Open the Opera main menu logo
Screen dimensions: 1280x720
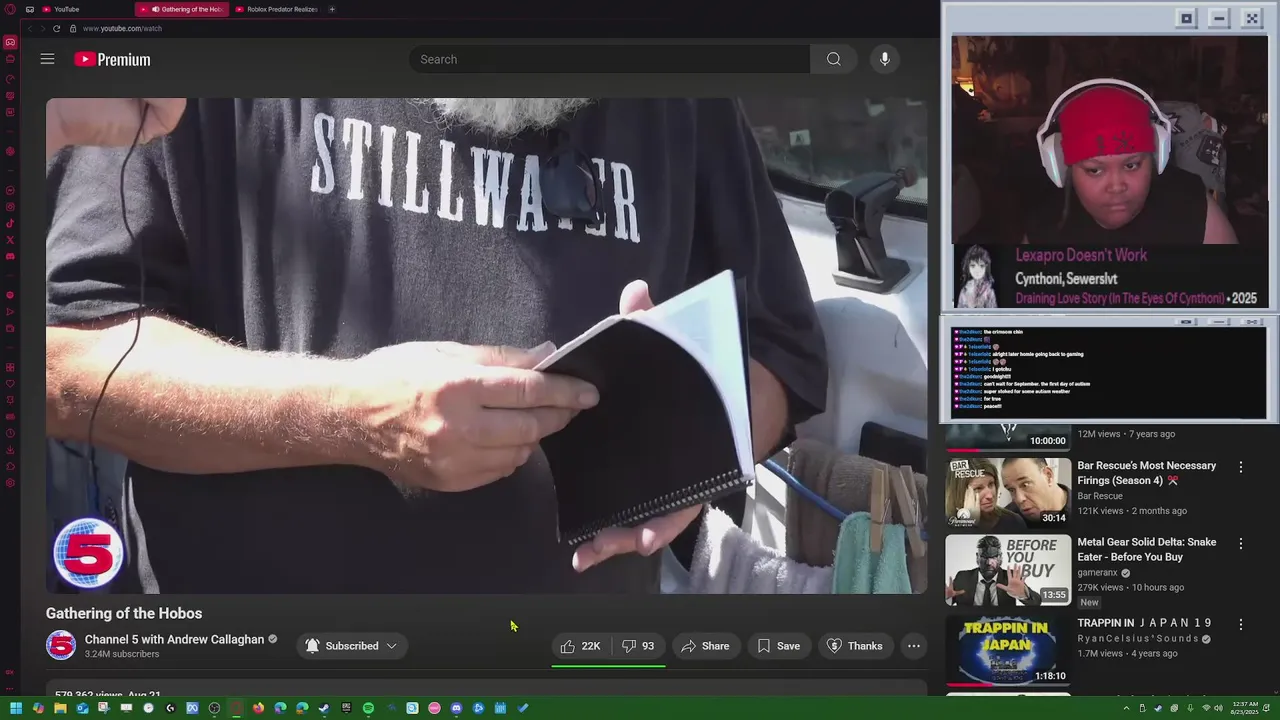pos(10,9)
